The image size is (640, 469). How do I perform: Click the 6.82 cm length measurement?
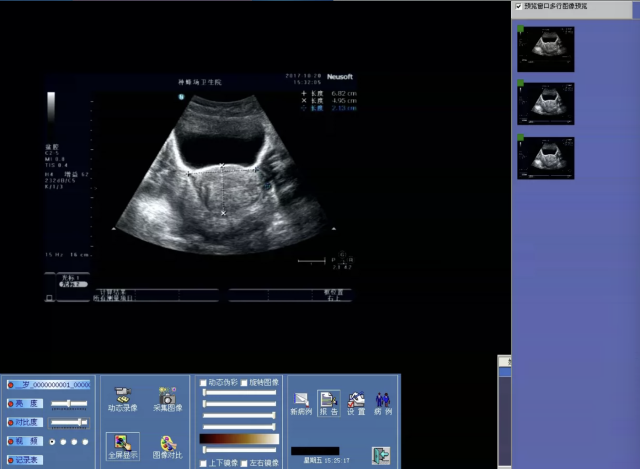[344, 93]
